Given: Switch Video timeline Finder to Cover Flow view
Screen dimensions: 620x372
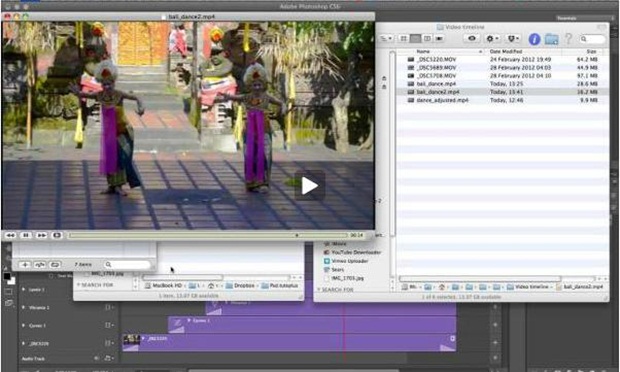Looking at the screenshot, I should tap(439, 38).
